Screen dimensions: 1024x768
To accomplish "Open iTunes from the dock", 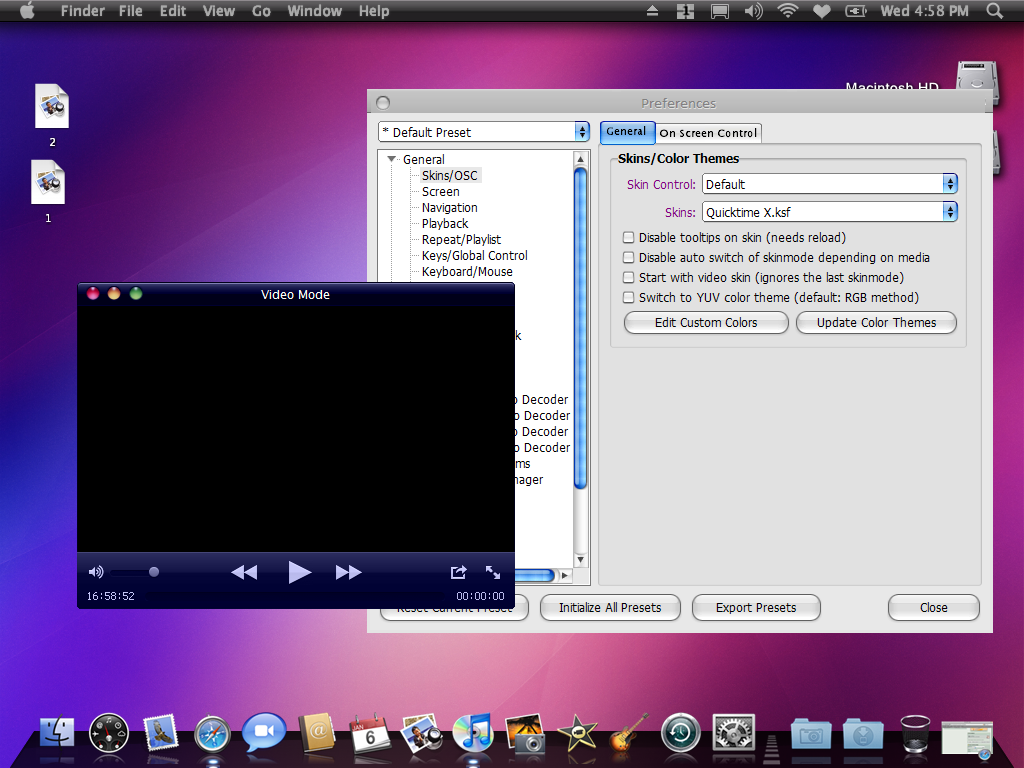I will pyautogui.click(x=472, y=733).
